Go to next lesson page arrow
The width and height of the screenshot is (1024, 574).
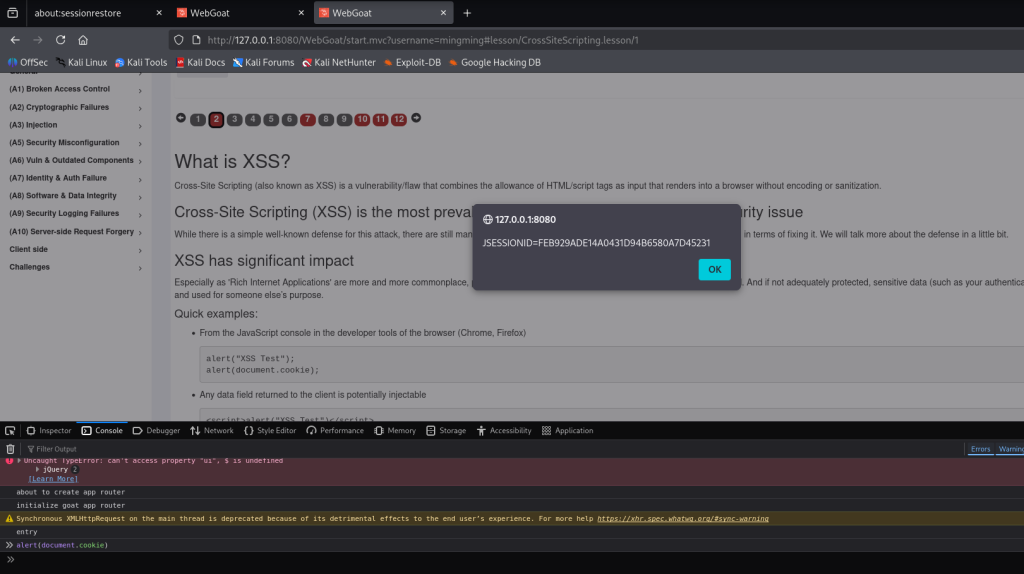pos(416,118)
